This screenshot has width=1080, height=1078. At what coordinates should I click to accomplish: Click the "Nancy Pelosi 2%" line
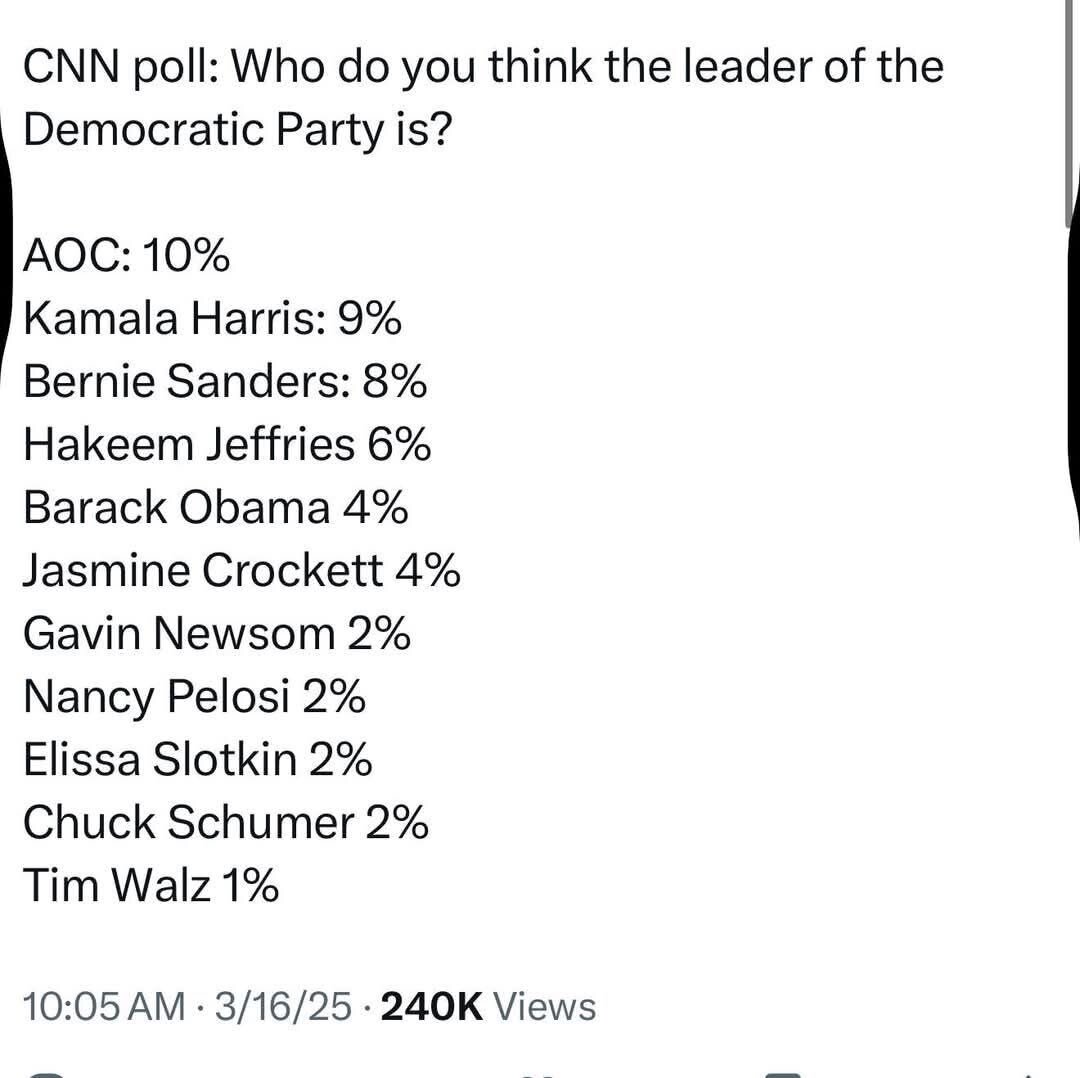point(194,697)
